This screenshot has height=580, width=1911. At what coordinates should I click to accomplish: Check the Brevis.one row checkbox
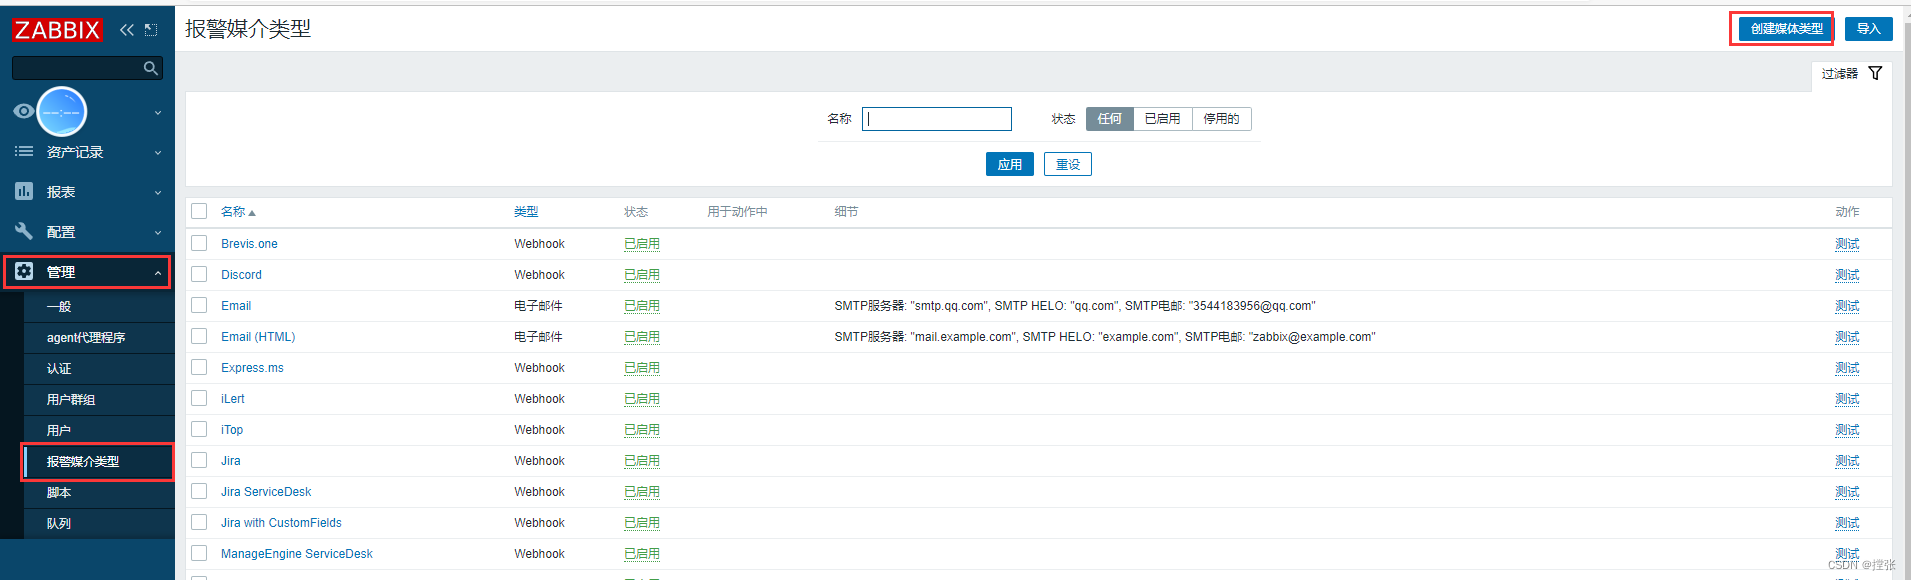point(199,243)
